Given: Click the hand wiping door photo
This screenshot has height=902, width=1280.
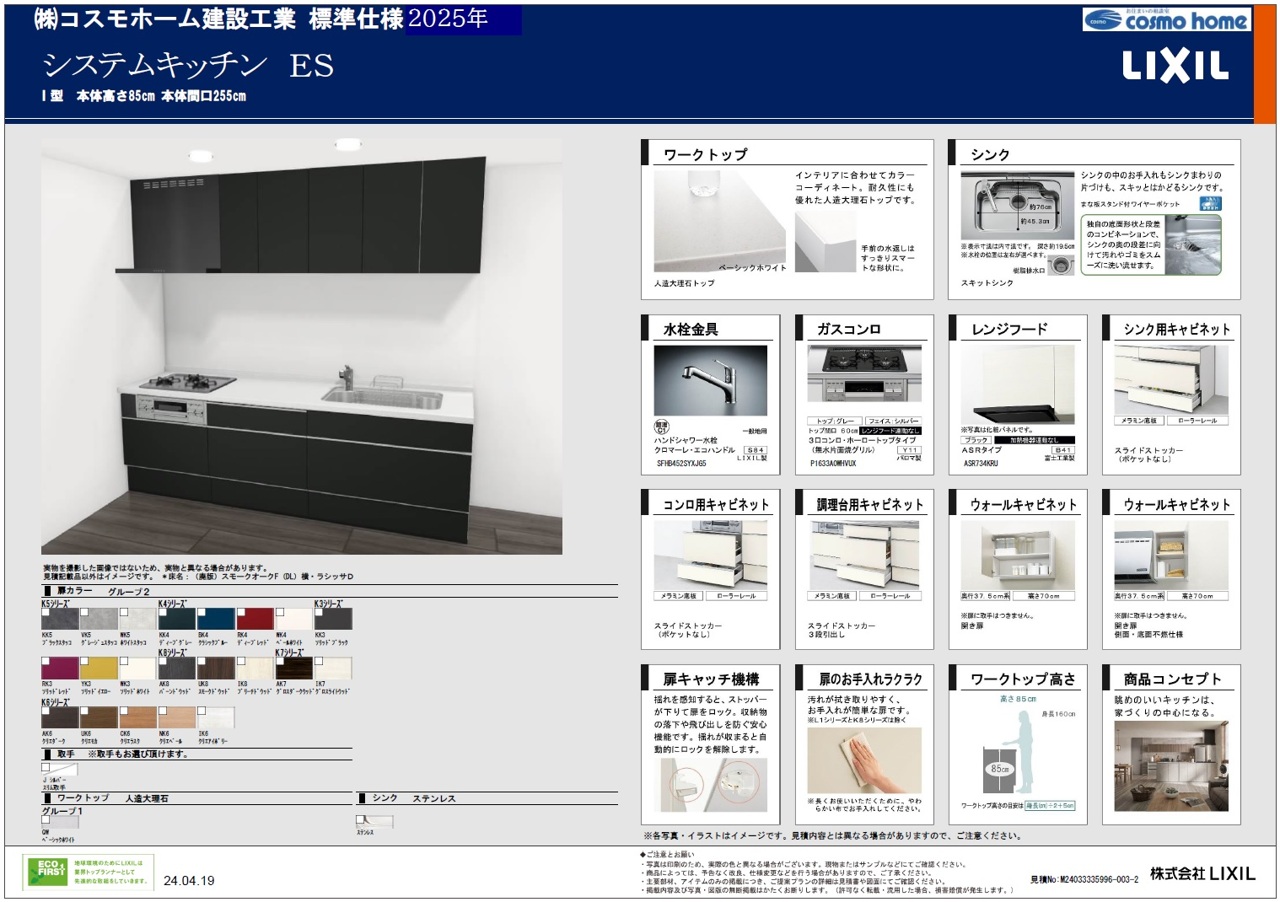Looking at the screenshot, I should click(864, 760).
